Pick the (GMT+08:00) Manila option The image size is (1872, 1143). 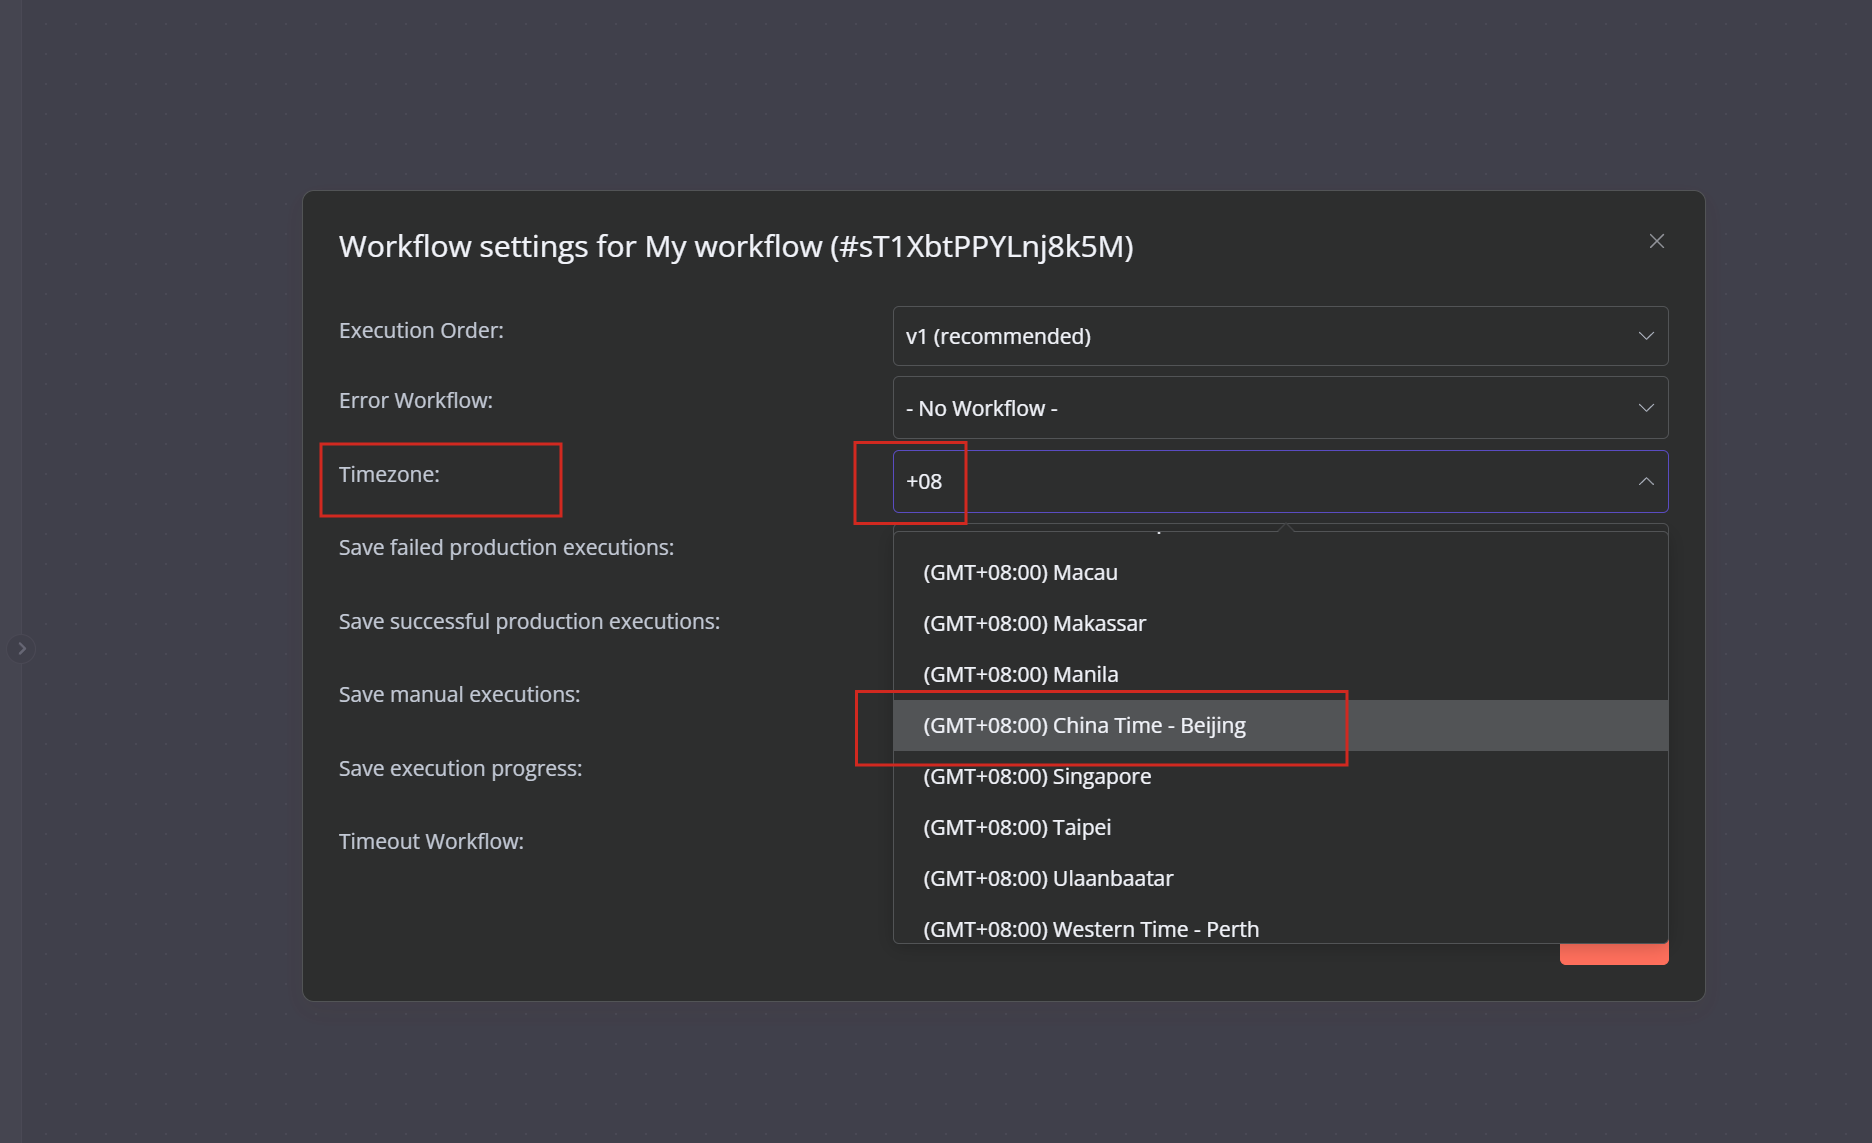[x=1020, y=675]
